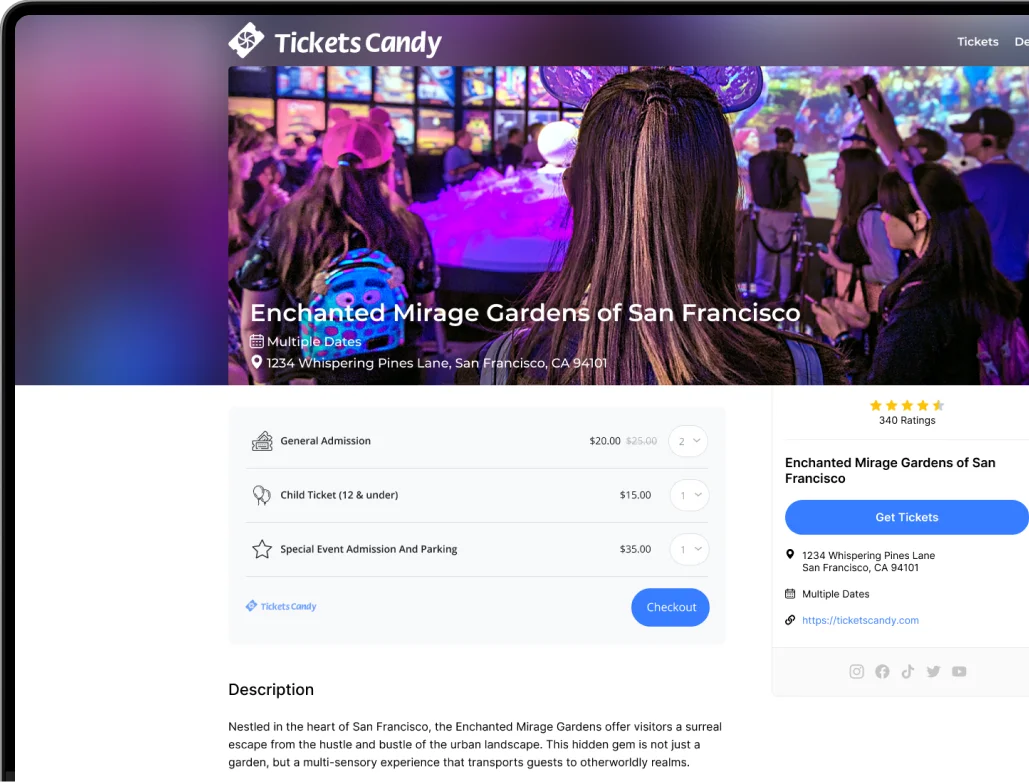Click the Checkout button

pyautogui.click(x=670, y=607)
